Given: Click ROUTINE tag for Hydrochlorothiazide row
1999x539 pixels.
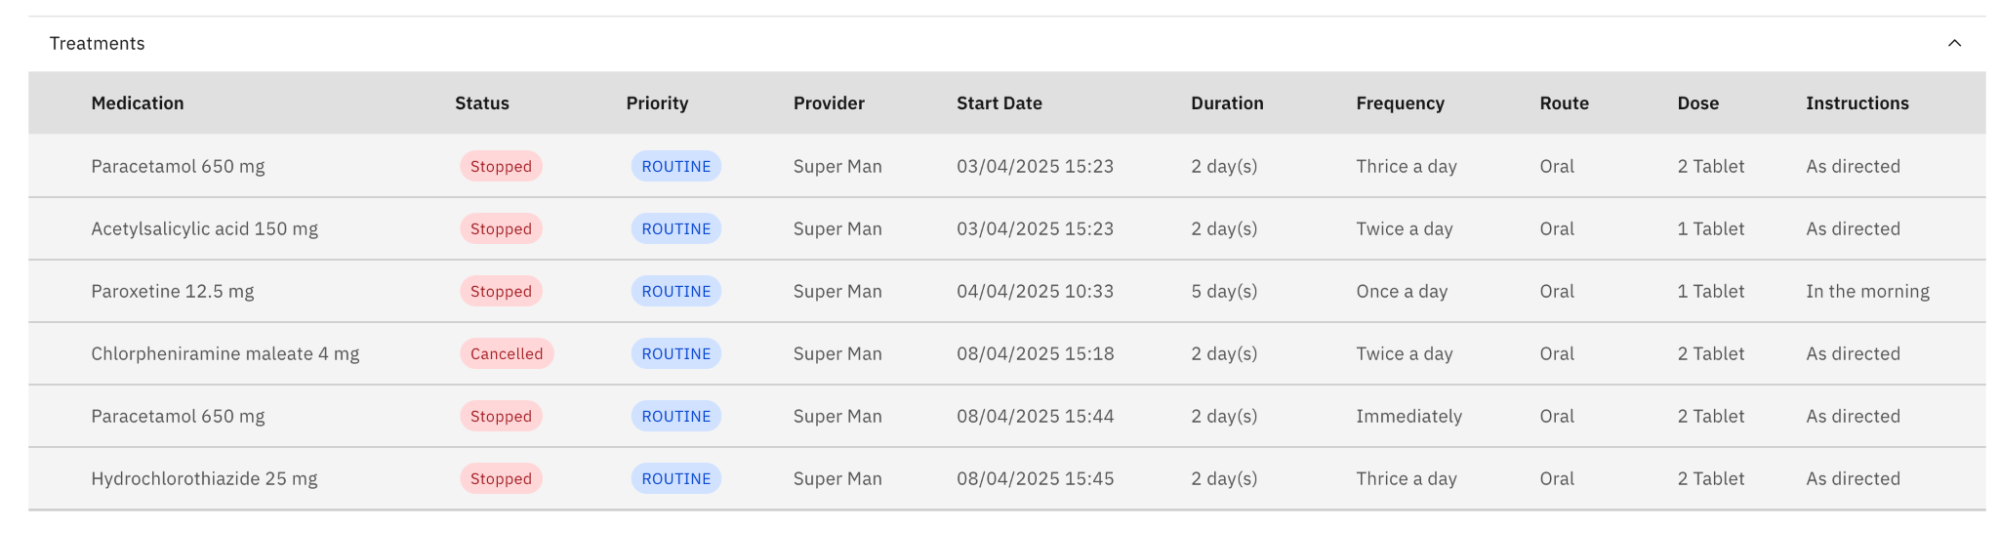Looking at the screenshot, I should pyautogui.click(x=675, y=479).
